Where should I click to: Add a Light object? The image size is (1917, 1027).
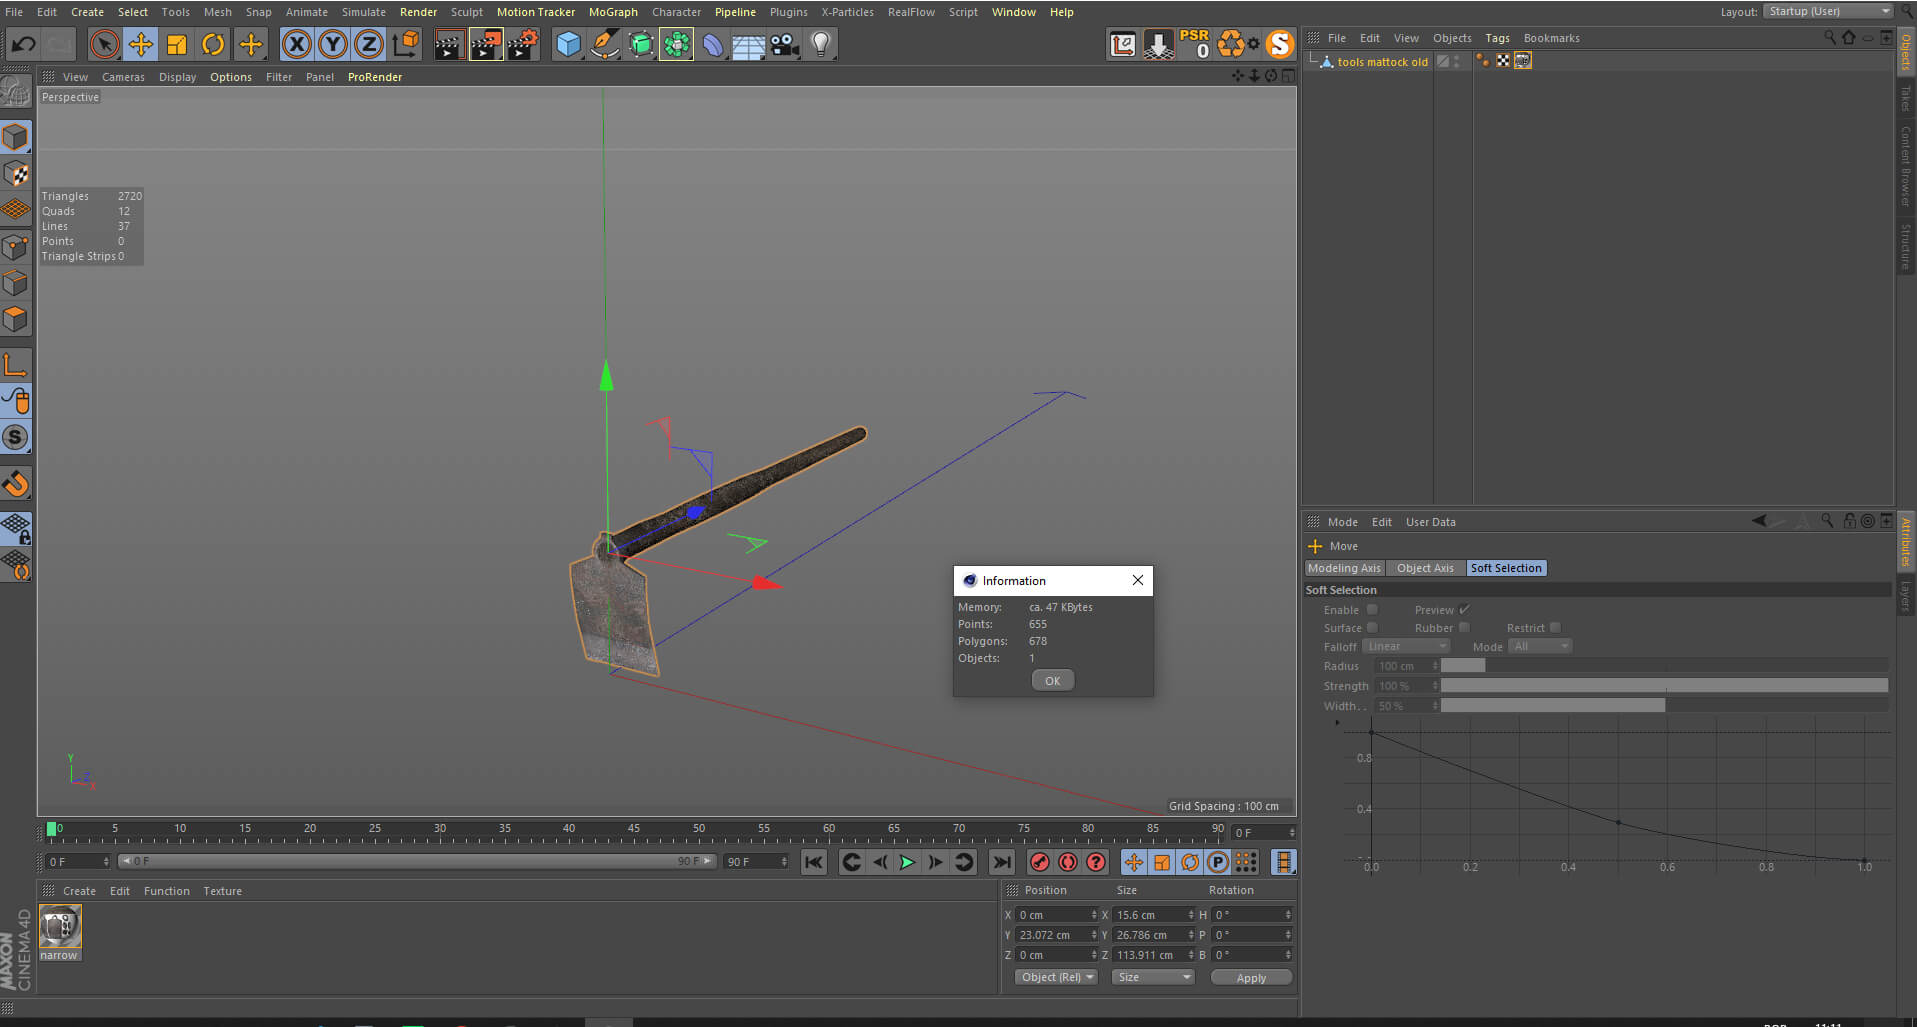(x=821, y=44)
